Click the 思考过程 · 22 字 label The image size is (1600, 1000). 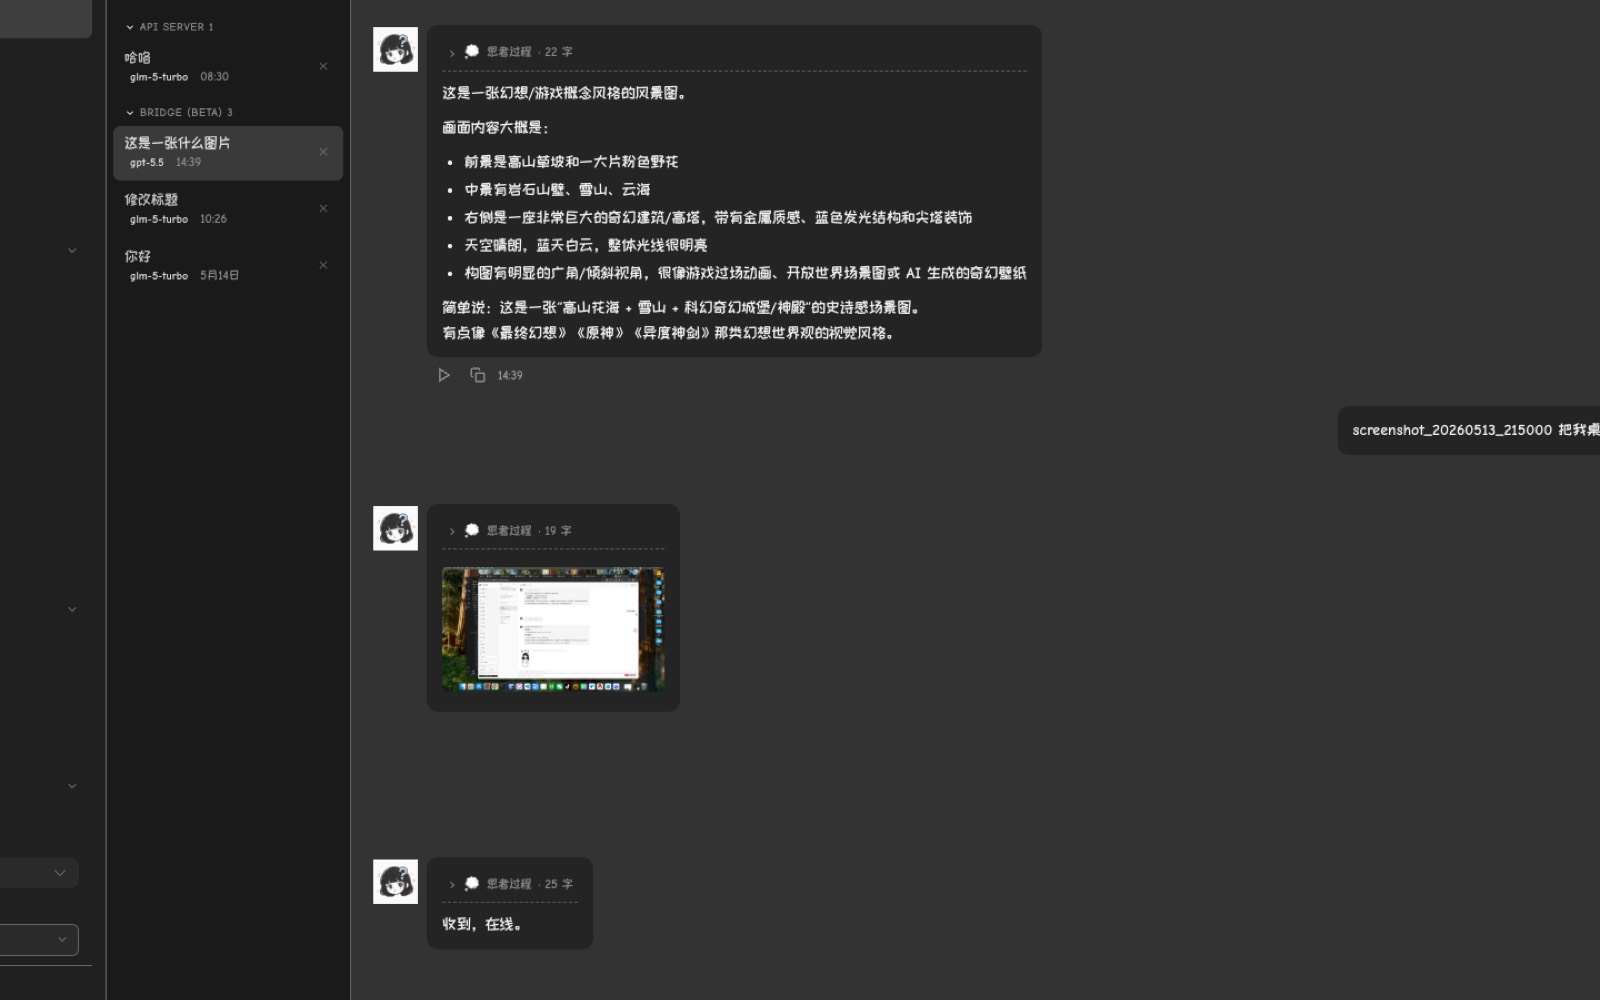530,52
